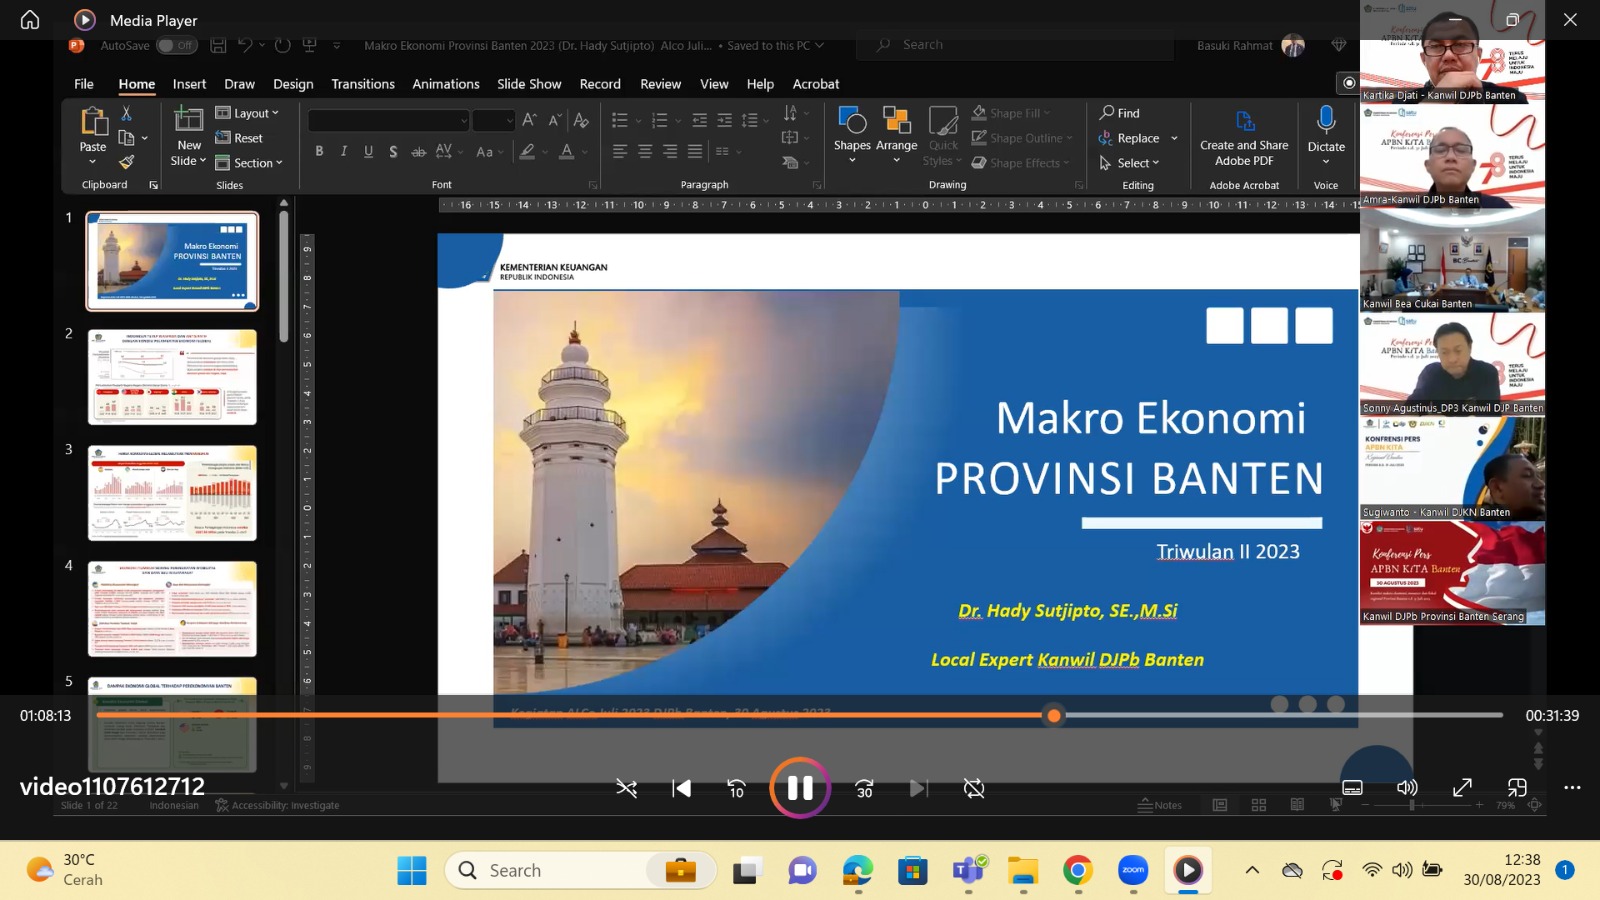Open the Transitions ribbon tab
The height and width of the screenshot is (900, 1600).
[363, 84]
